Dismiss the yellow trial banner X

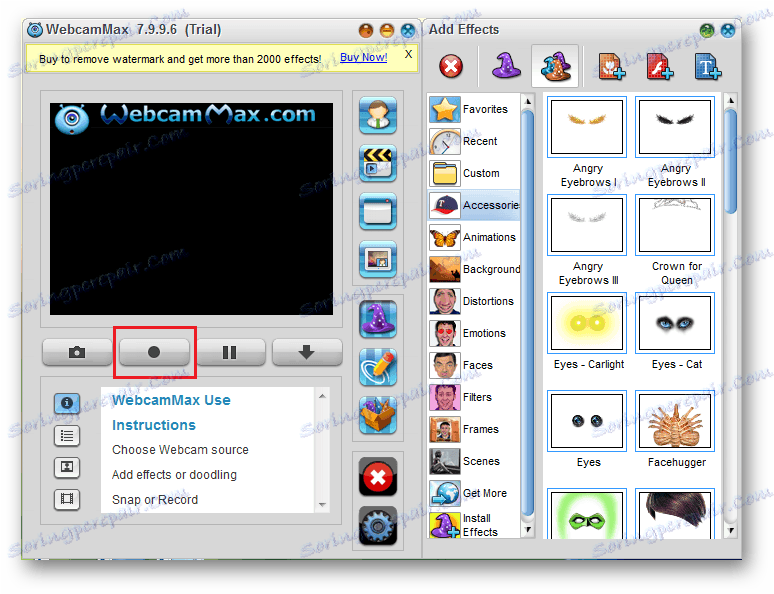pos(408,54)
